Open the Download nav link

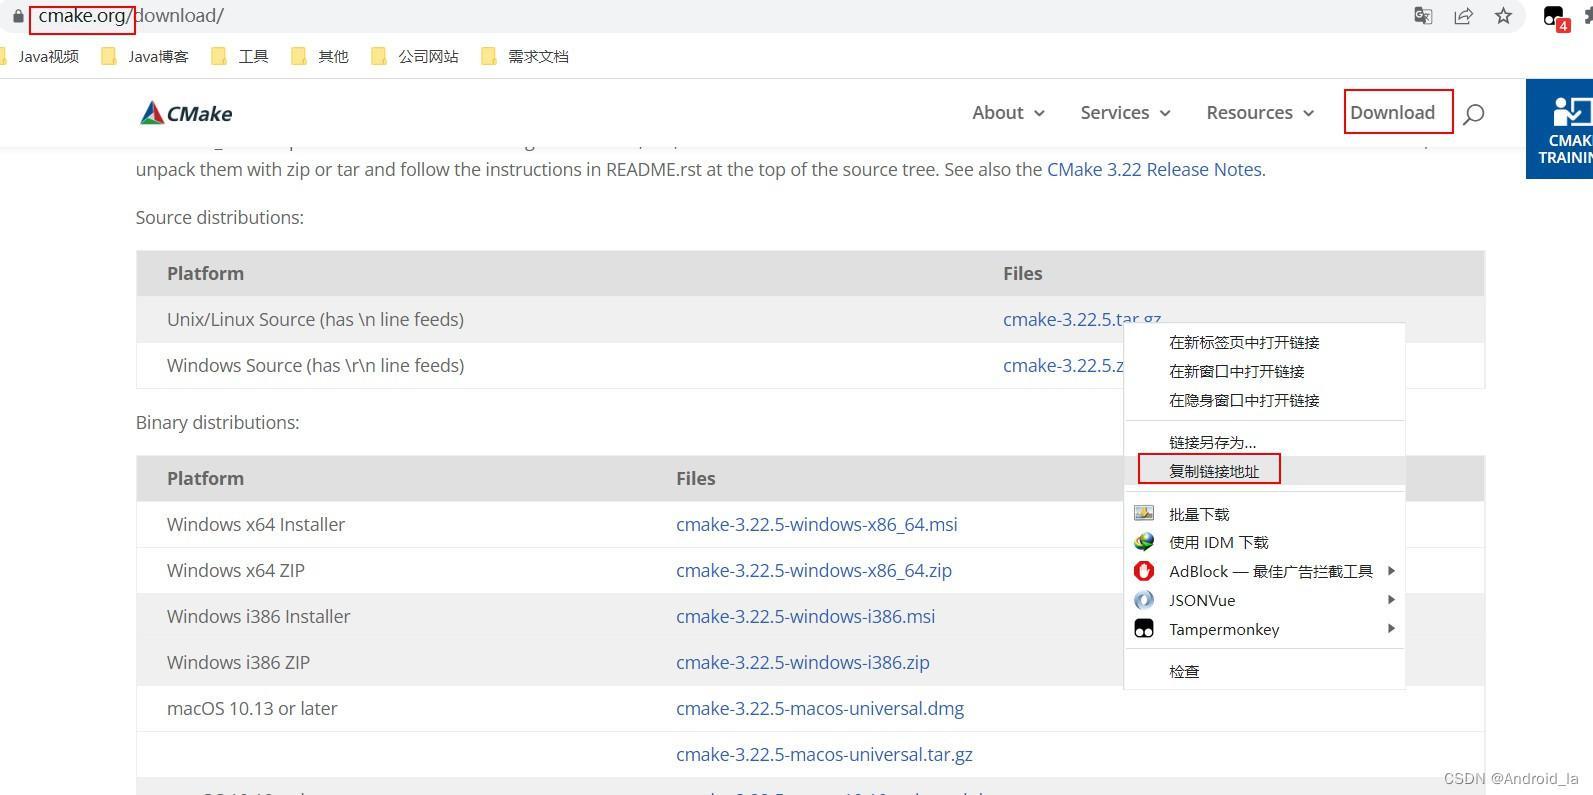pos(1392,112)
